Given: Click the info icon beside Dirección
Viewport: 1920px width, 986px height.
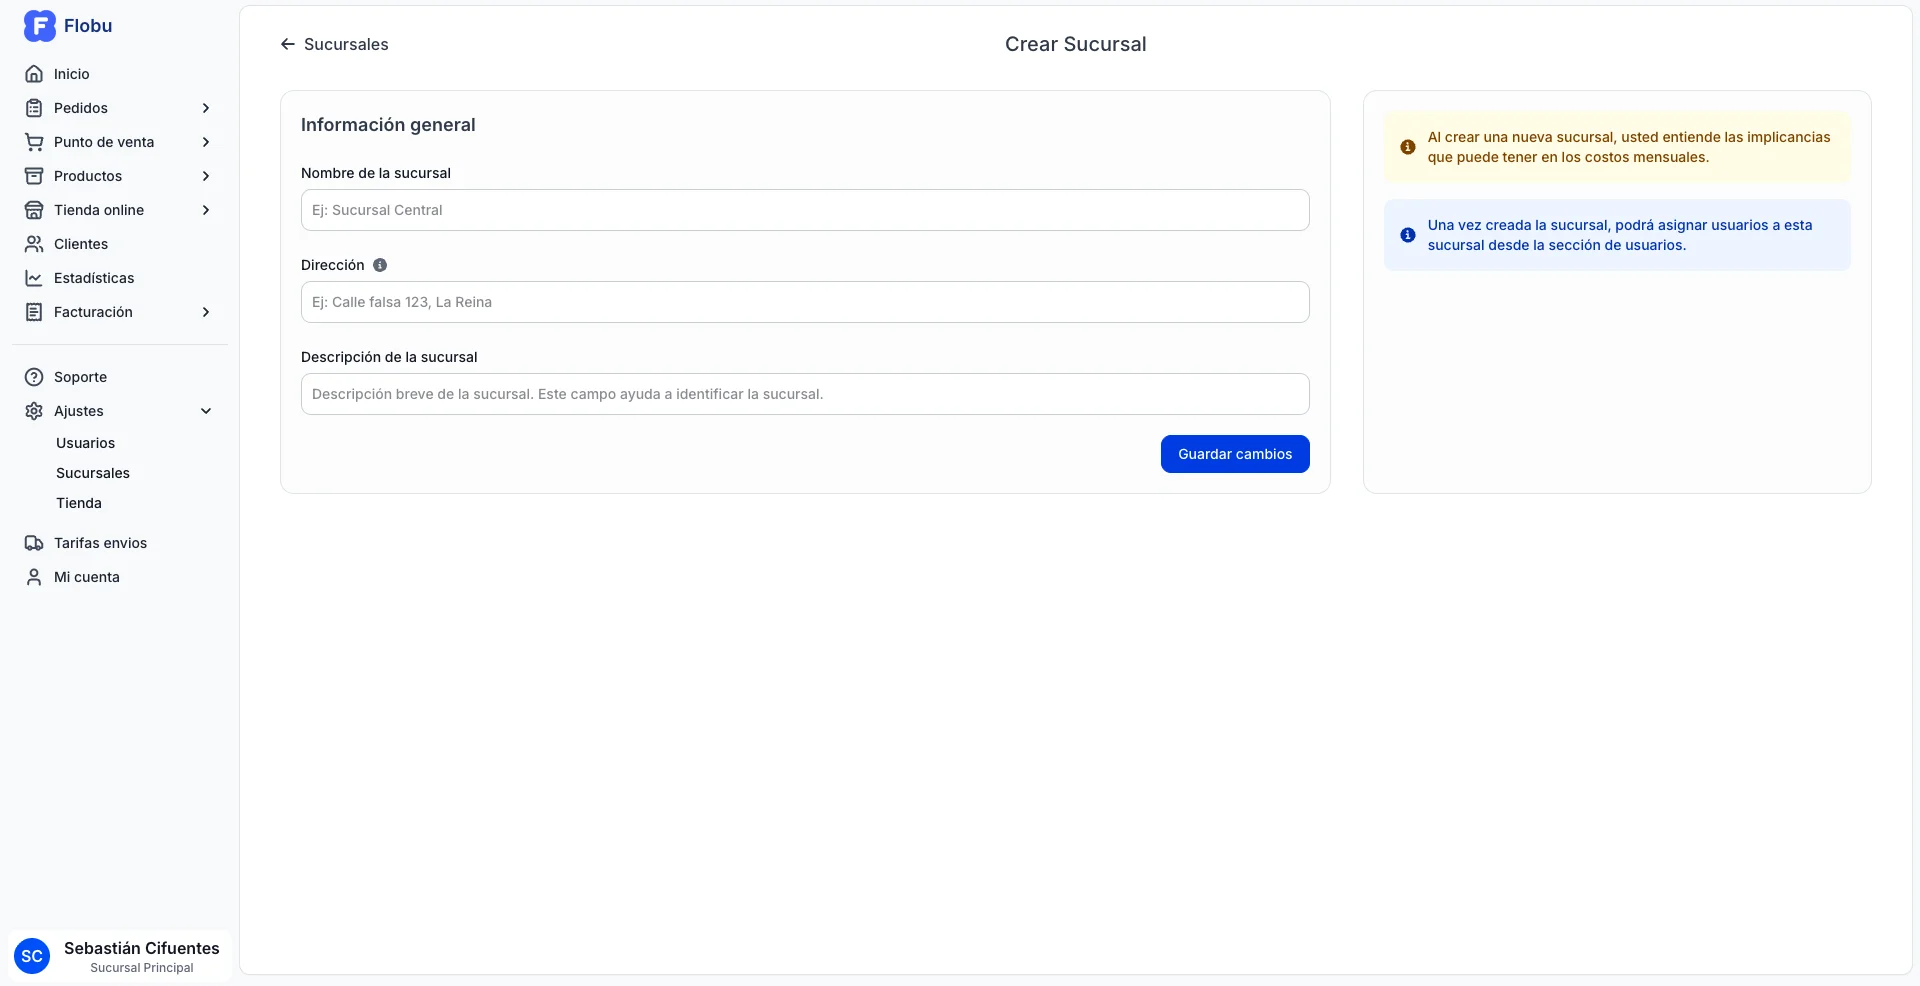Looking at the screenshot, I should [380, 265].
